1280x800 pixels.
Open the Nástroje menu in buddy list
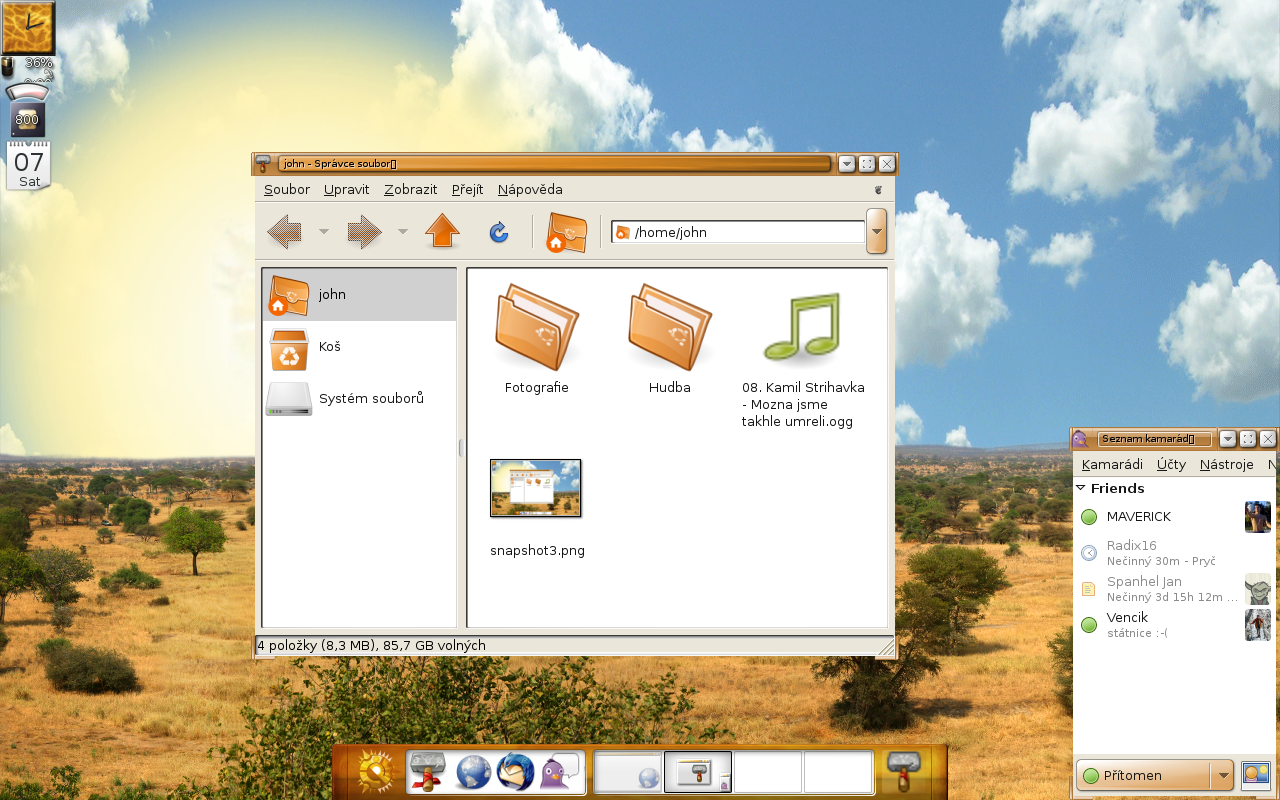point(1227,464)
